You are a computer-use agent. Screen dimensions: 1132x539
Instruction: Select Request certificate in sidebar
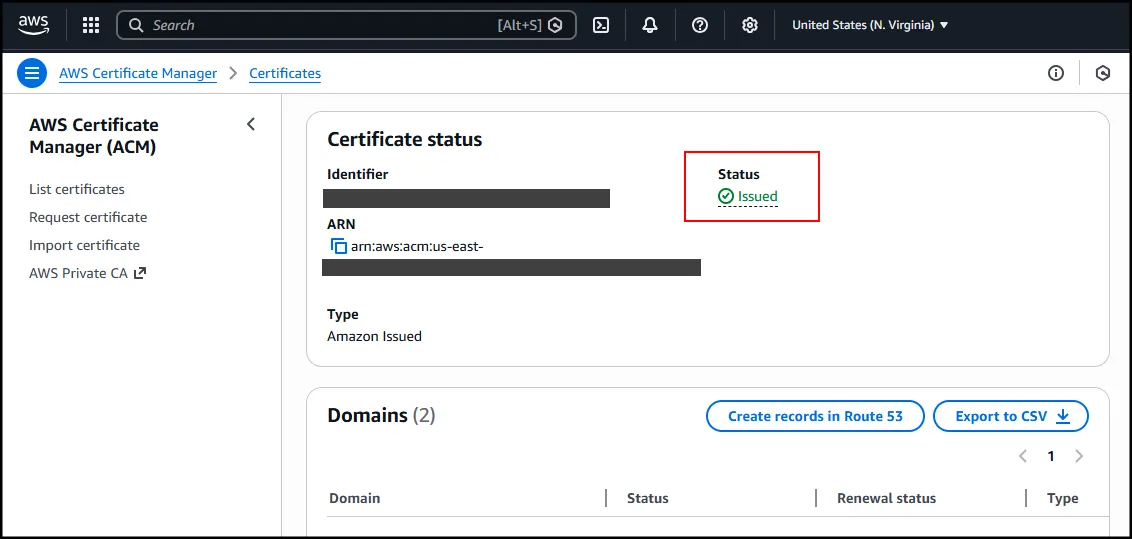(88, 217)
